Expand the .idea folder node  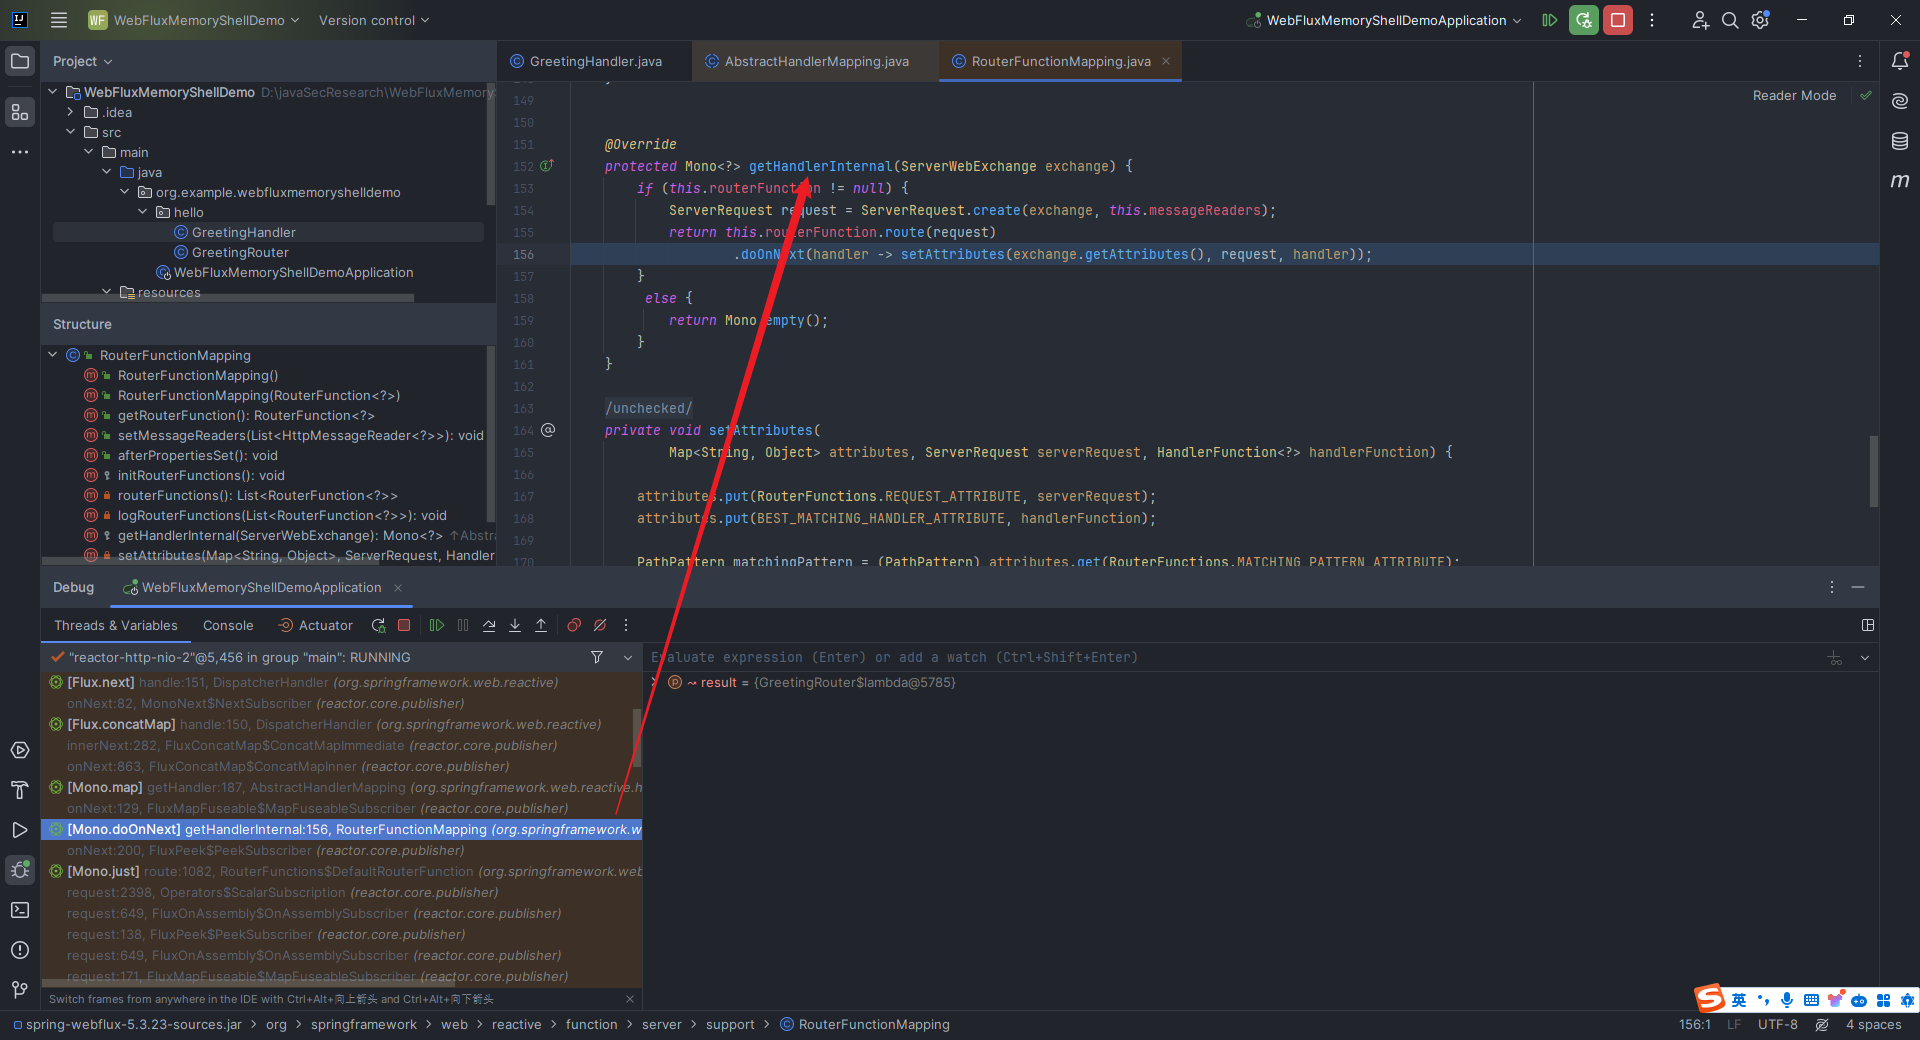[71, 112]
